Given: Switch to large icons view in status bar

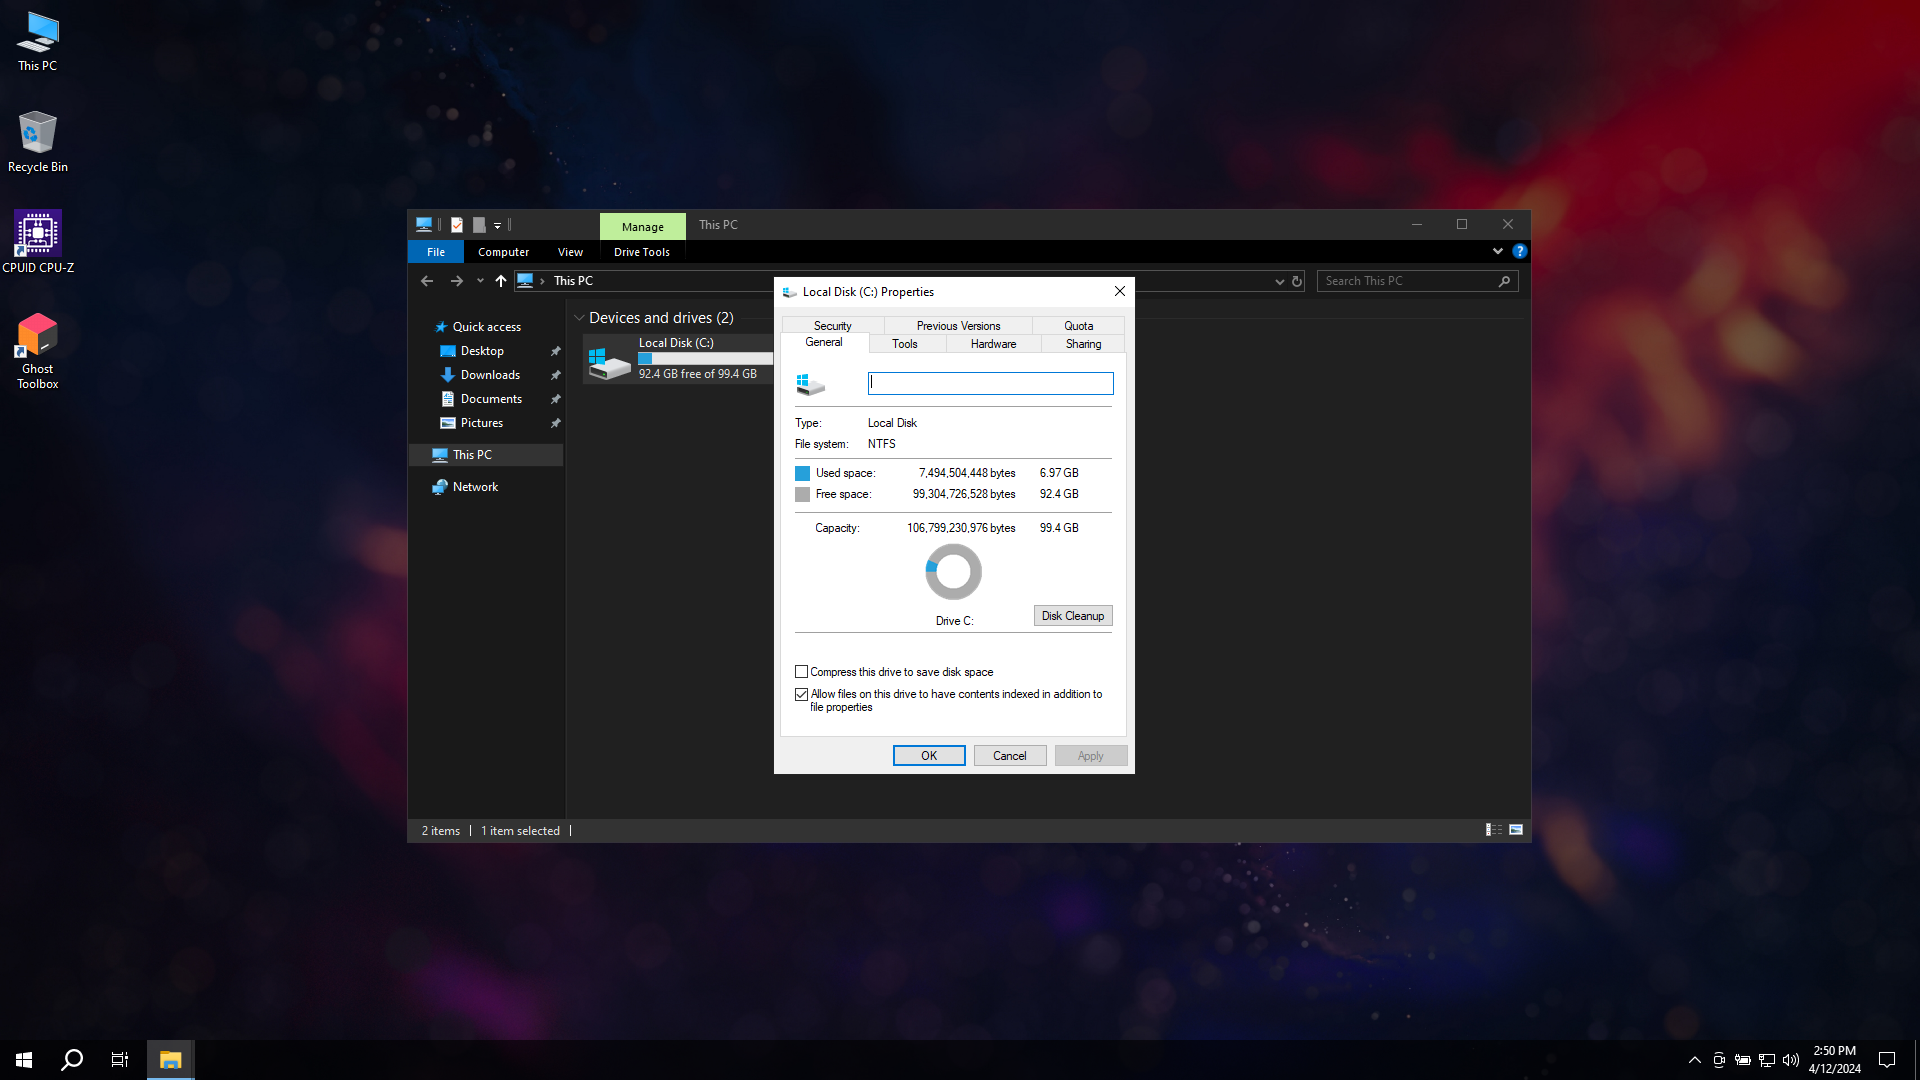Looking at the screenshot, I should 1516,830.
